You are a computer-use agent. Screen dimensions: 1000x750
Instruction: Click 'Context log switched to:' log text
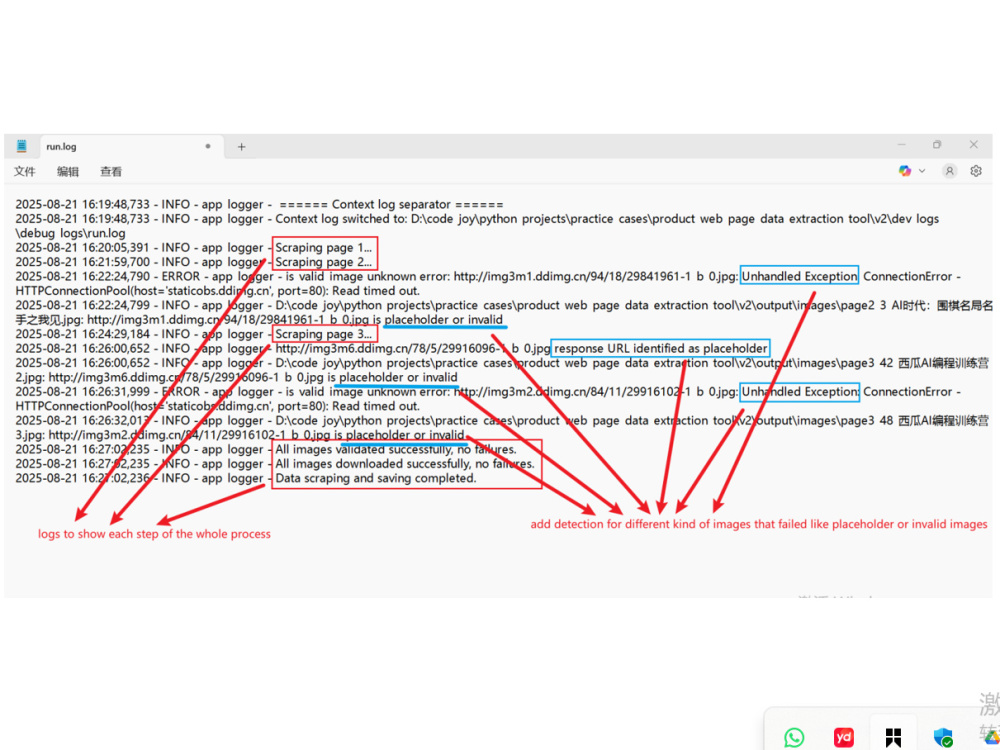(341, 219)
